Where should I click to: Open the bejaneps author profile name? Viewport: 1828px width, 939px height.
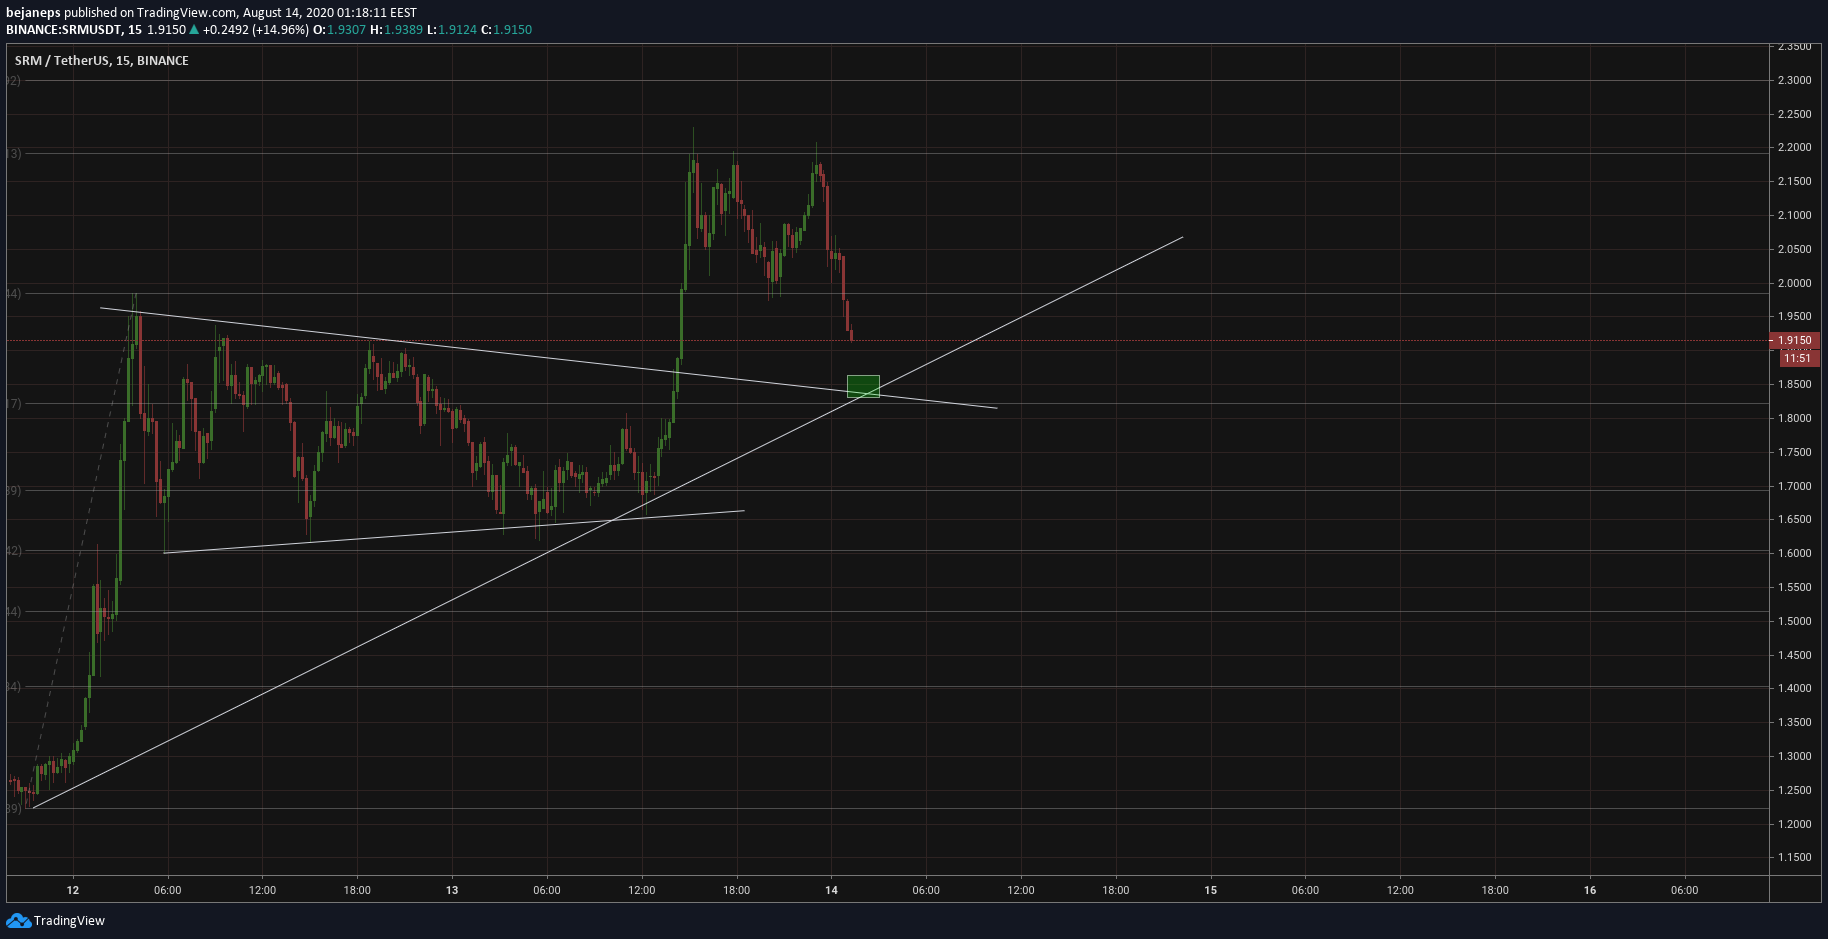(x=33, y=13)
